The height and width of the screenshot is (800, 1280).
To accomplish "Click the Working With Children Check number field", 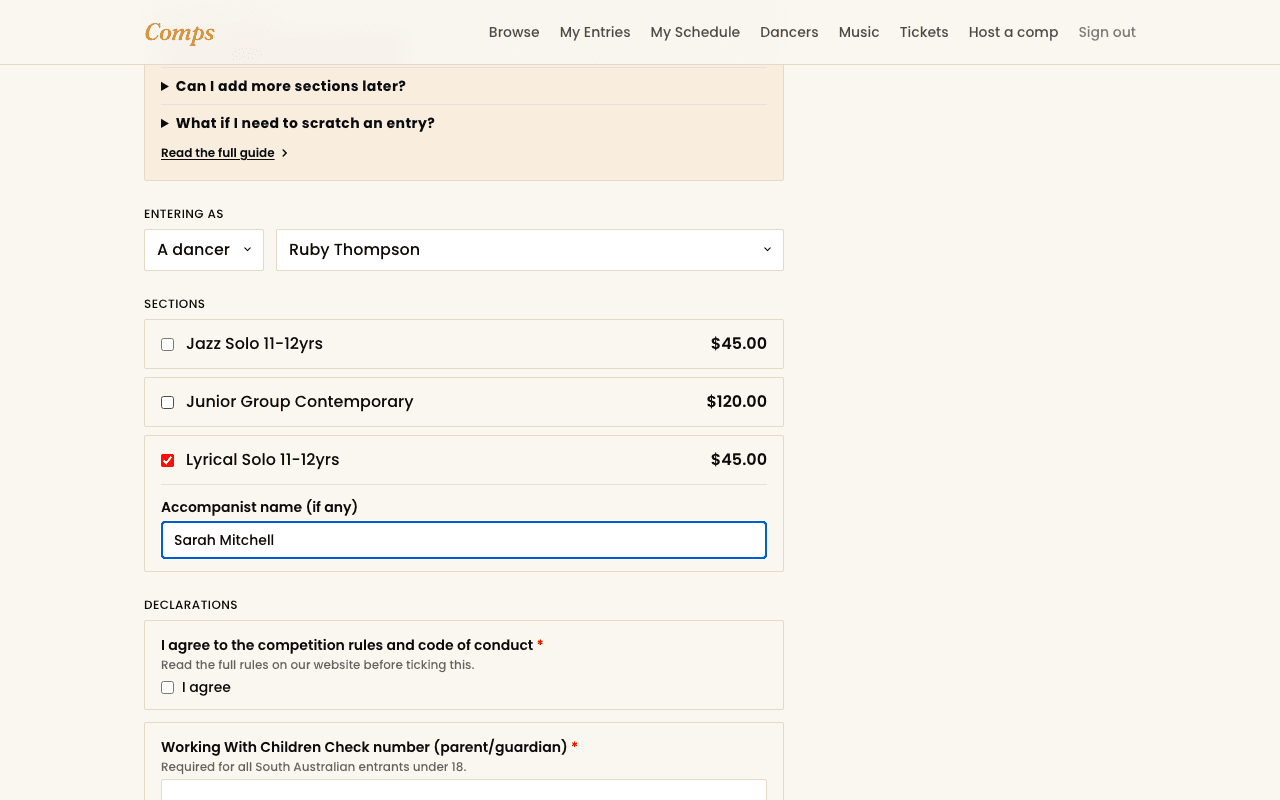I will tap(464, 790).
